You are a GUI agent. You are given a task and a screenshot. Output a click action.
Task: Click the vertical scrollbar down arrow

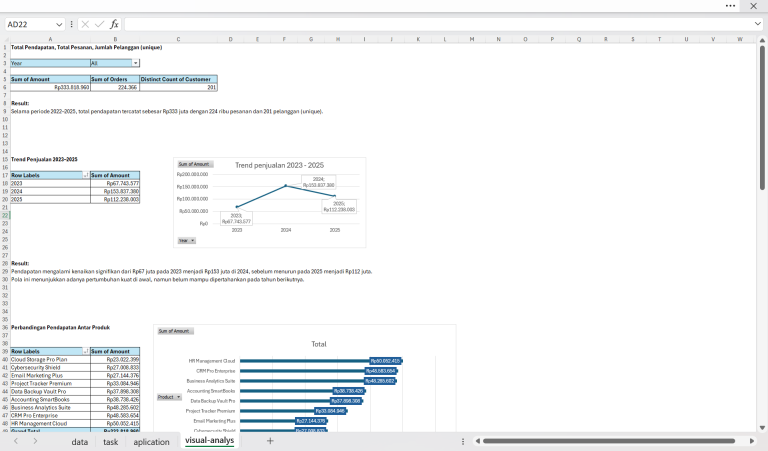click(x=762, y=427)
